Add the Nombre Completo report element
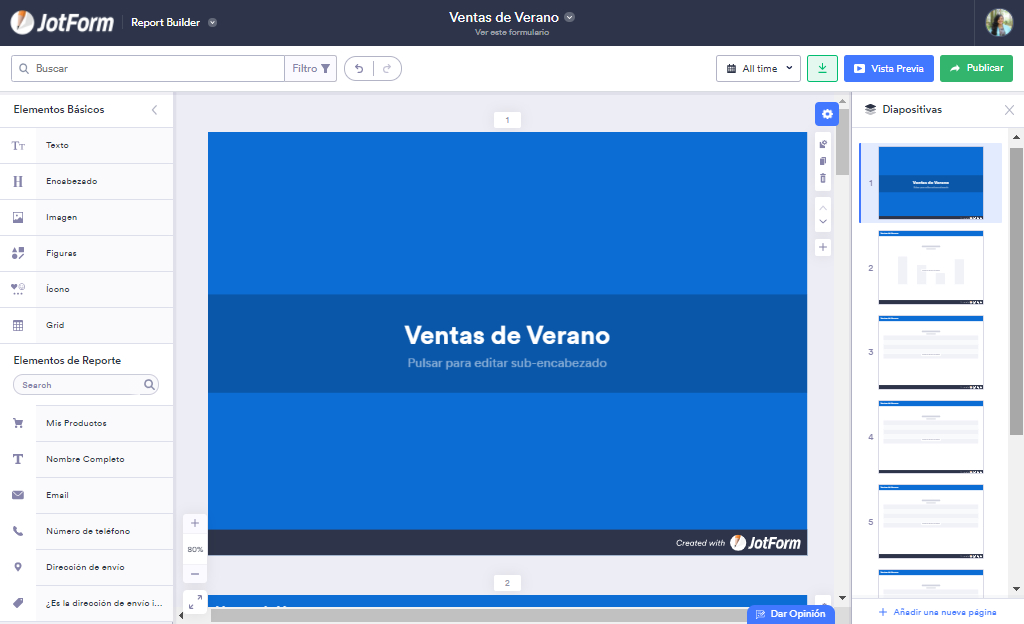Screen dimensions: 1024x624 point(87,460)
